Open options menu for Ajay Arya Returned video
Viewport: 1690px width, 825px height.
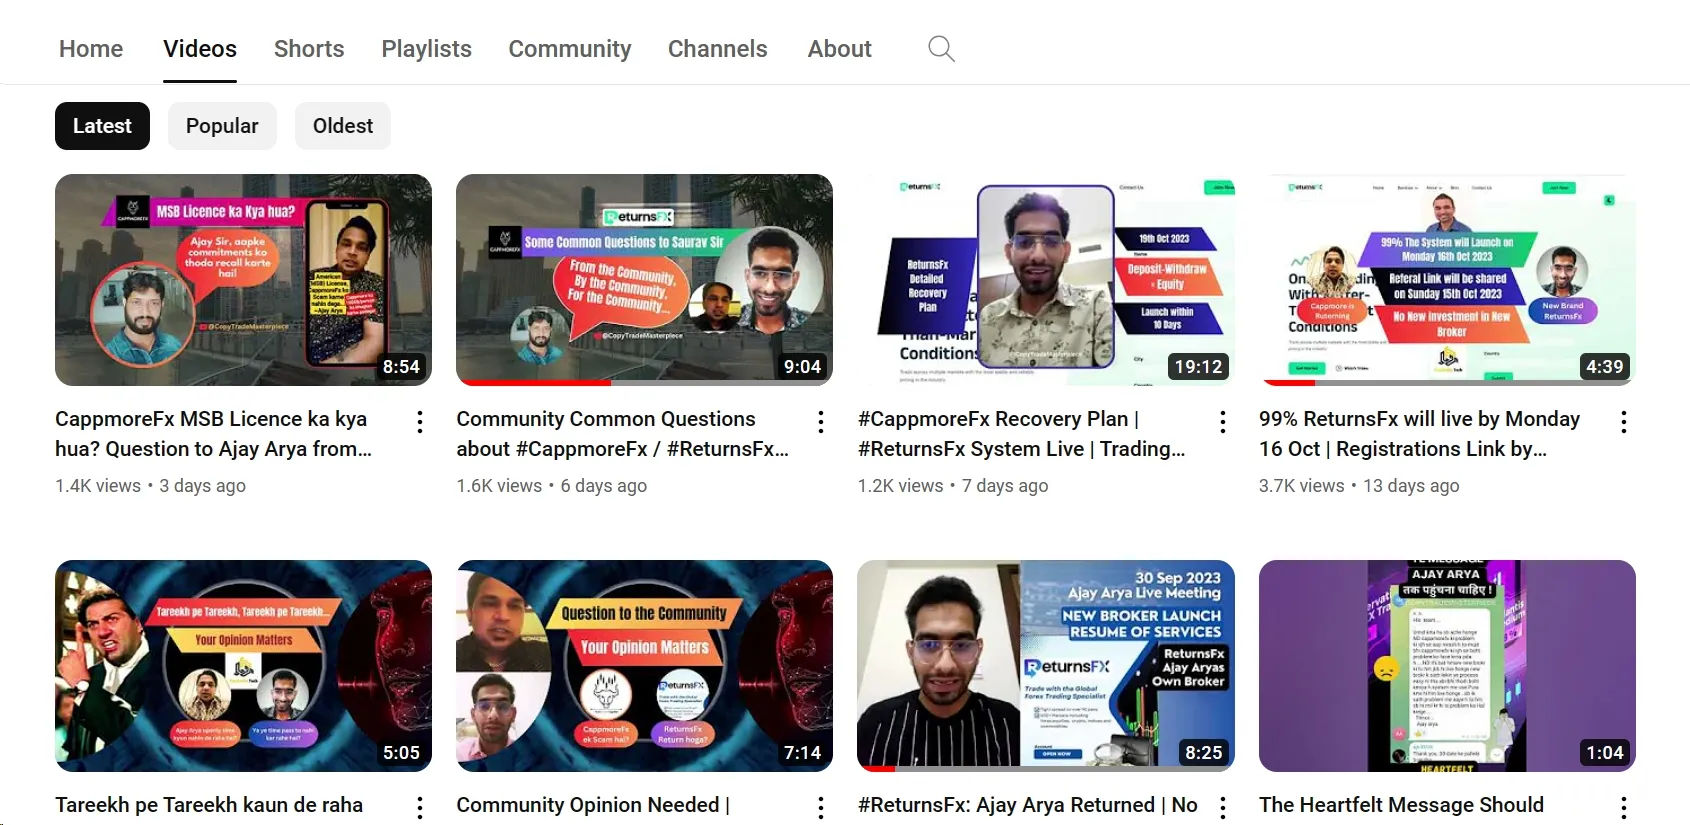click(x=1223, y=808)
